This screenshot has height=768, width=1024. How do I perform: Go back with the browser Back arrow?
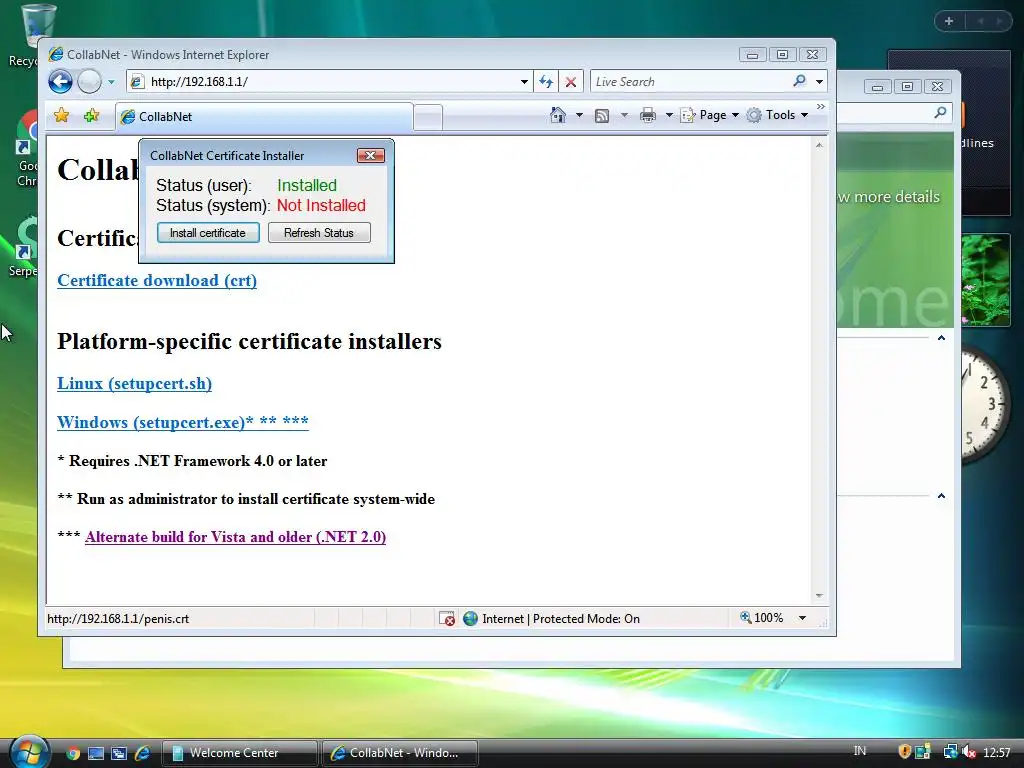(60, 82)
